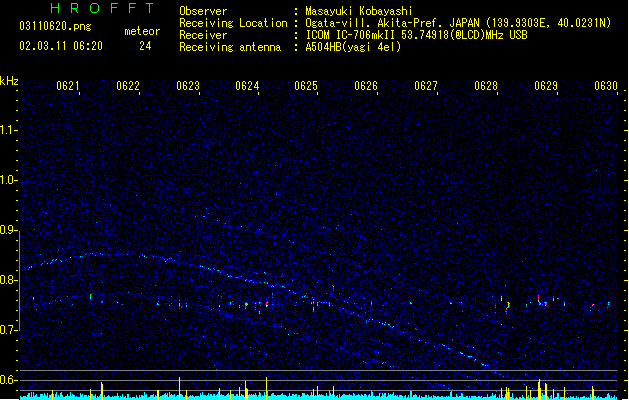Click the 0.6 kHz axis label

pyautogui.click(x=9, y=380)
